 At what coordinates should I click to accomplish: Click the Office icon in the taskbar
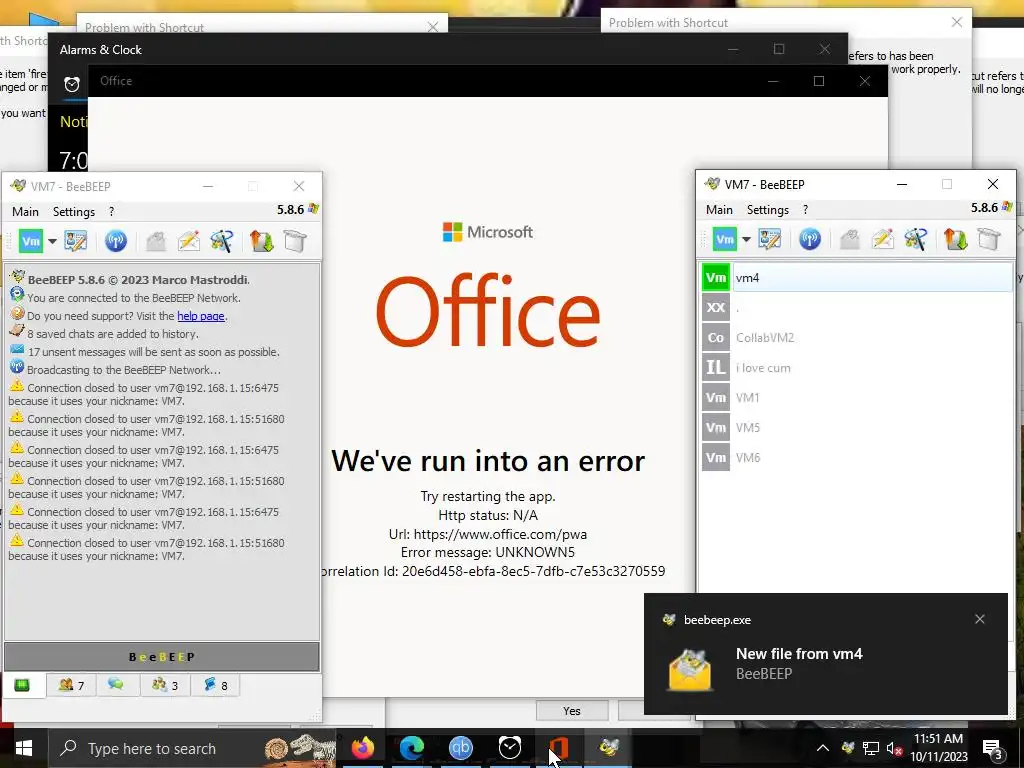click(559, 748)
